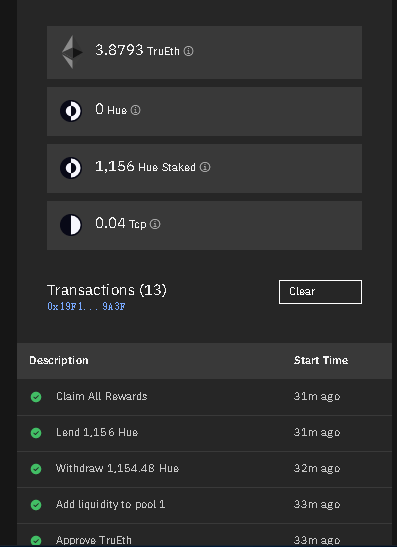The width and height of the screenshot is (397, 547).
Task: Show the info tooltip beside Tcp
Action: pyautogui.click(x=155, y=224)
